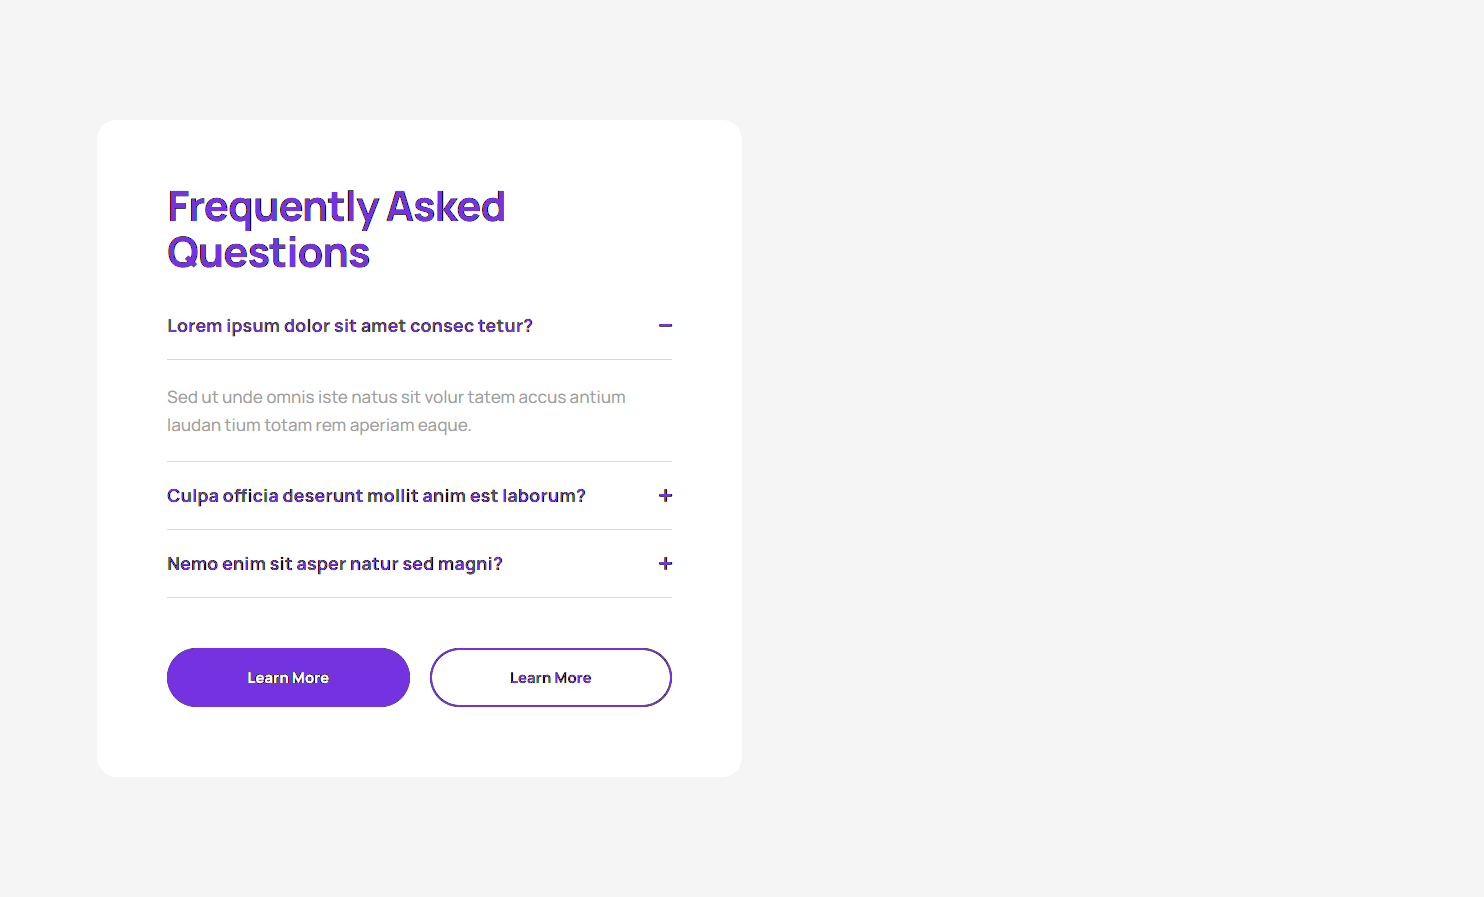
Task: Expand the "Nemo enim sit asper natur" question title
Action: [x=334, y=564]
